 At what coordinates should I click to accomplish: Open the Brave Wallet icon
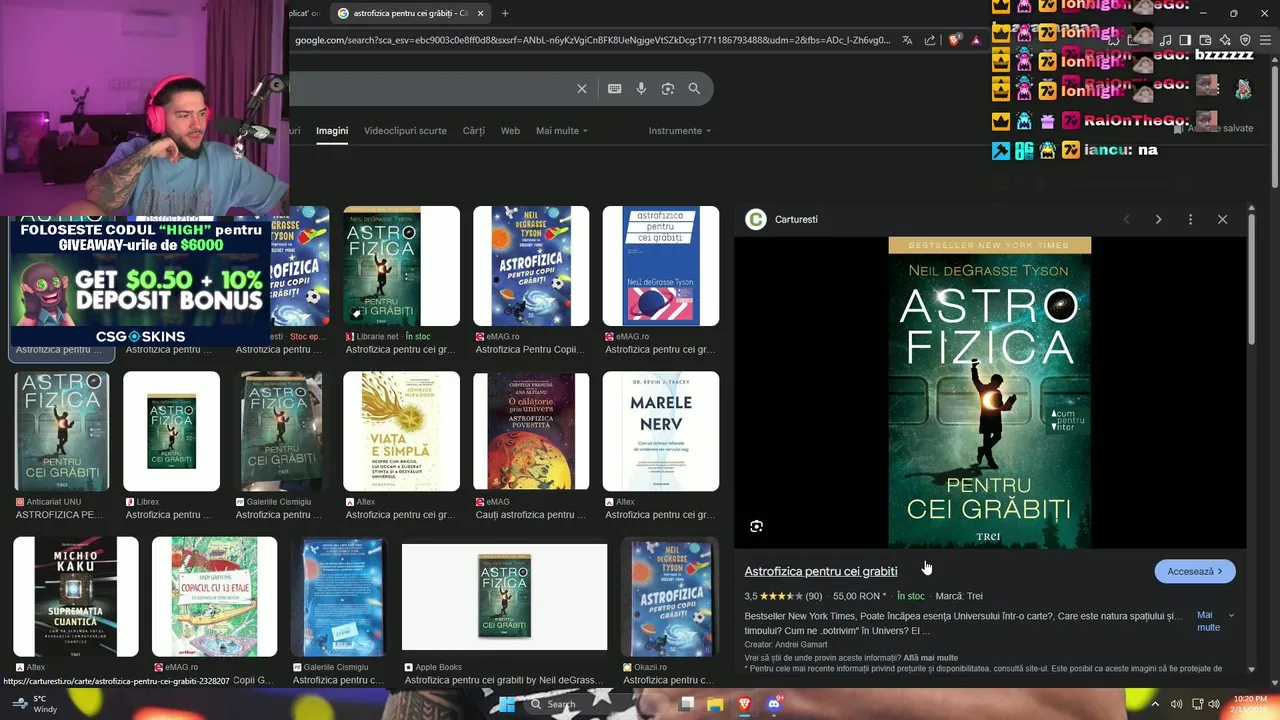tap(1205, 40)
